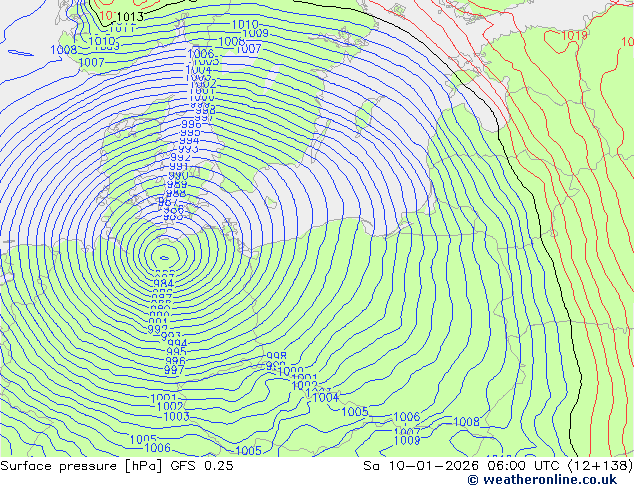Image resolution: width=634 pixels, height=490 pixels.
Task: Open the weatheronline.co.uk copyright text
Action: (542, 480)
